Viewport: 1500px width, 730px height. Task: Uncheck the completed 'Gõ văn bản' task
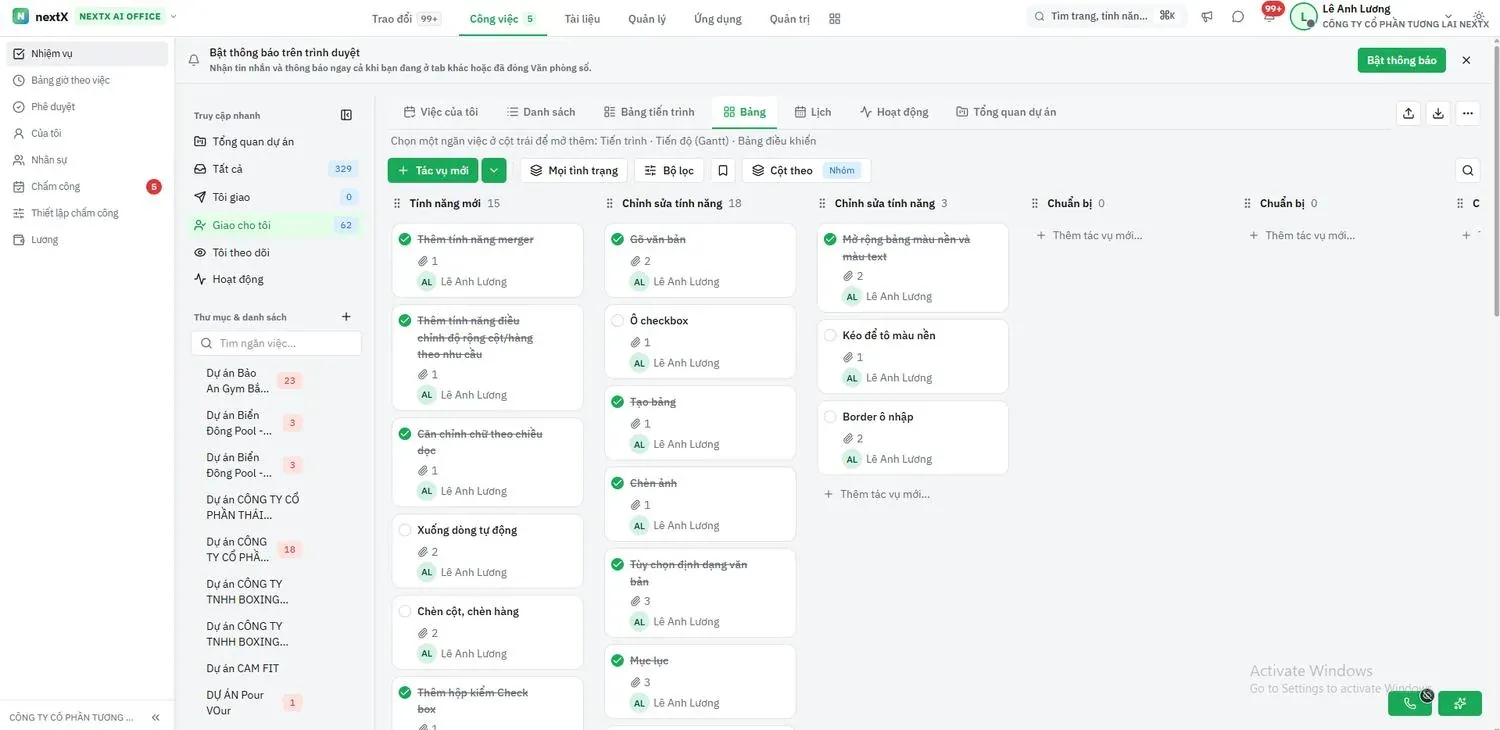click(617, 239)
